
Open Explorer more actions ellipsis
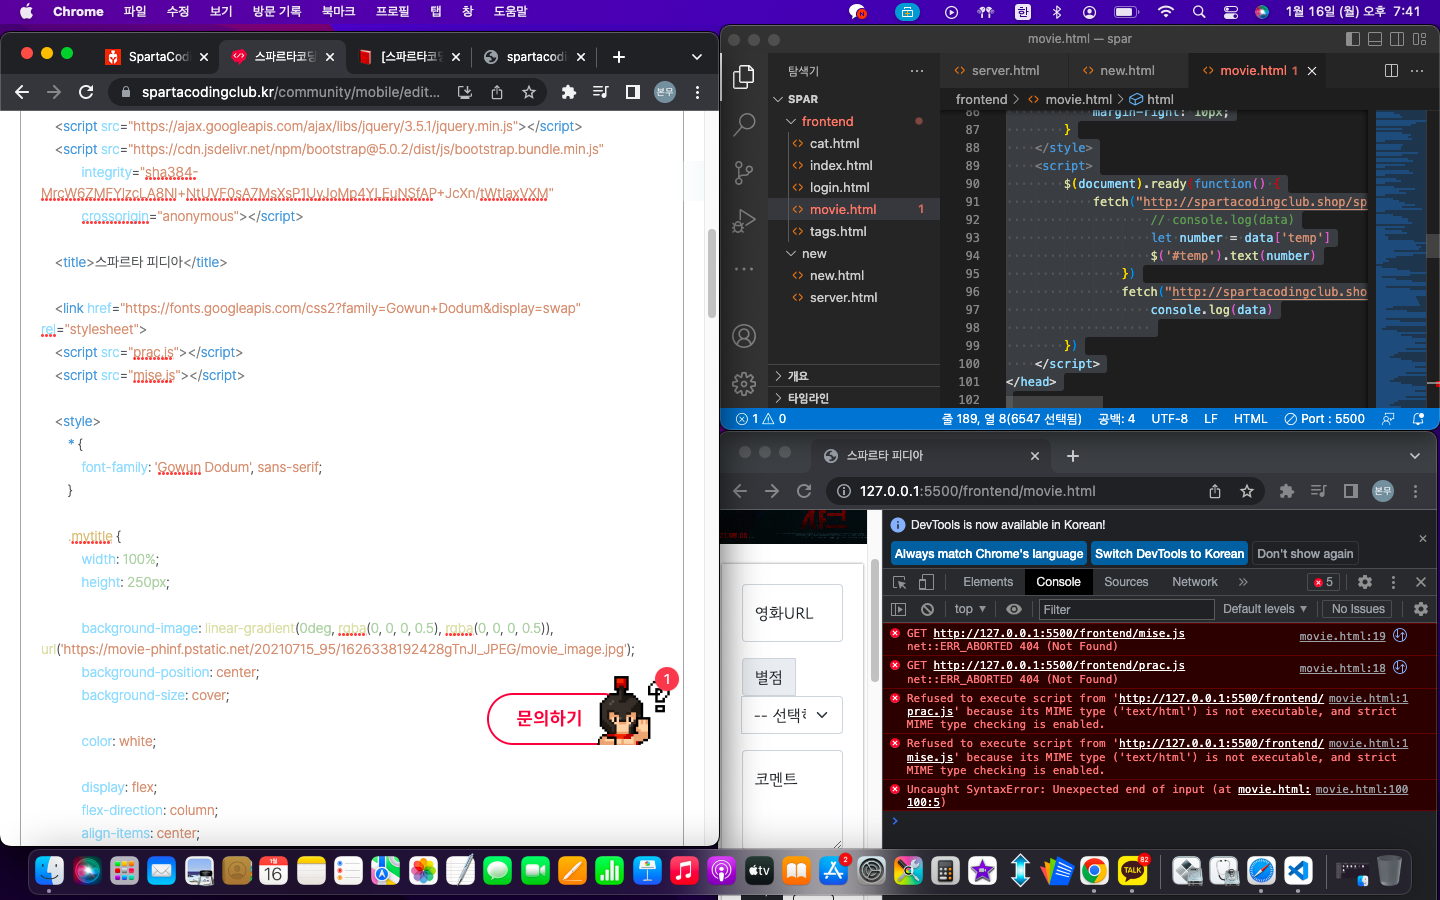coord(917,71)
